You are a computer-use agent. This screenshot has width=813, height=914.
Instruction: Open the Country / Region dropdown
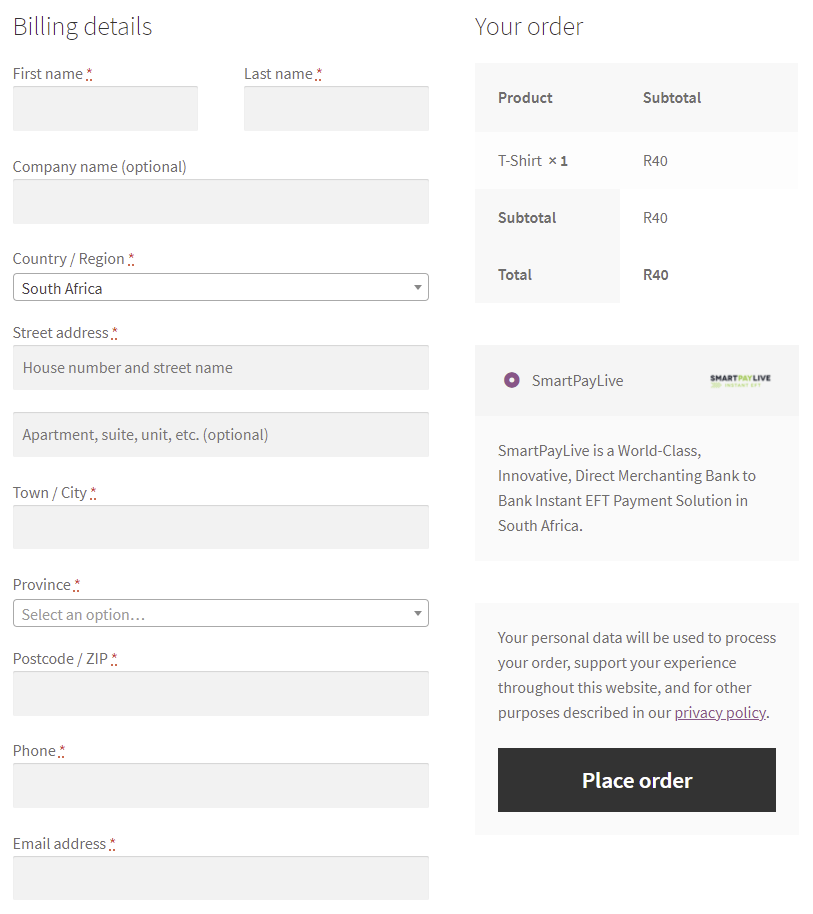point(220,287)
